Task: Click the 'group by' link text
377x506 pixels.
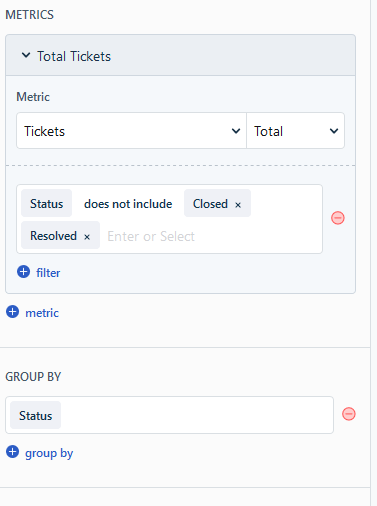Action: pos(49,453)
